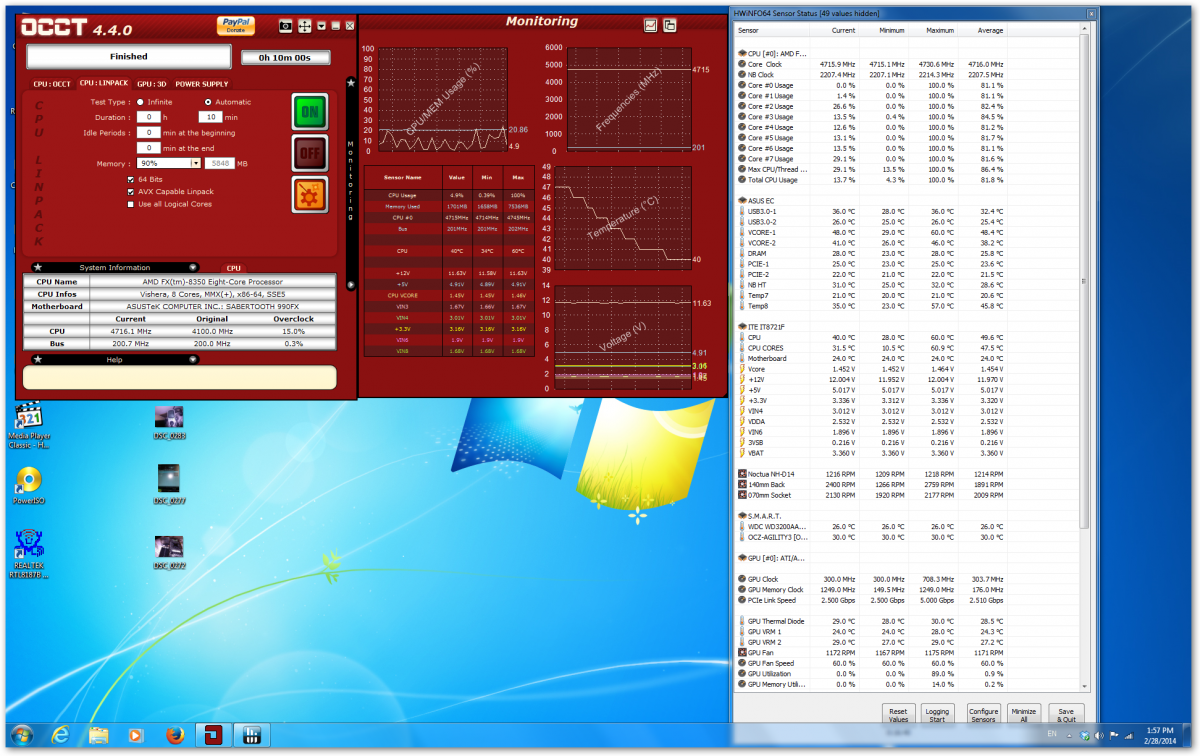Image resolution: width=1200 pixels, height=756 pixels.
Task: Open the REALTEK RTL8187B desktop icon
Action: click(x=28, y=555)
